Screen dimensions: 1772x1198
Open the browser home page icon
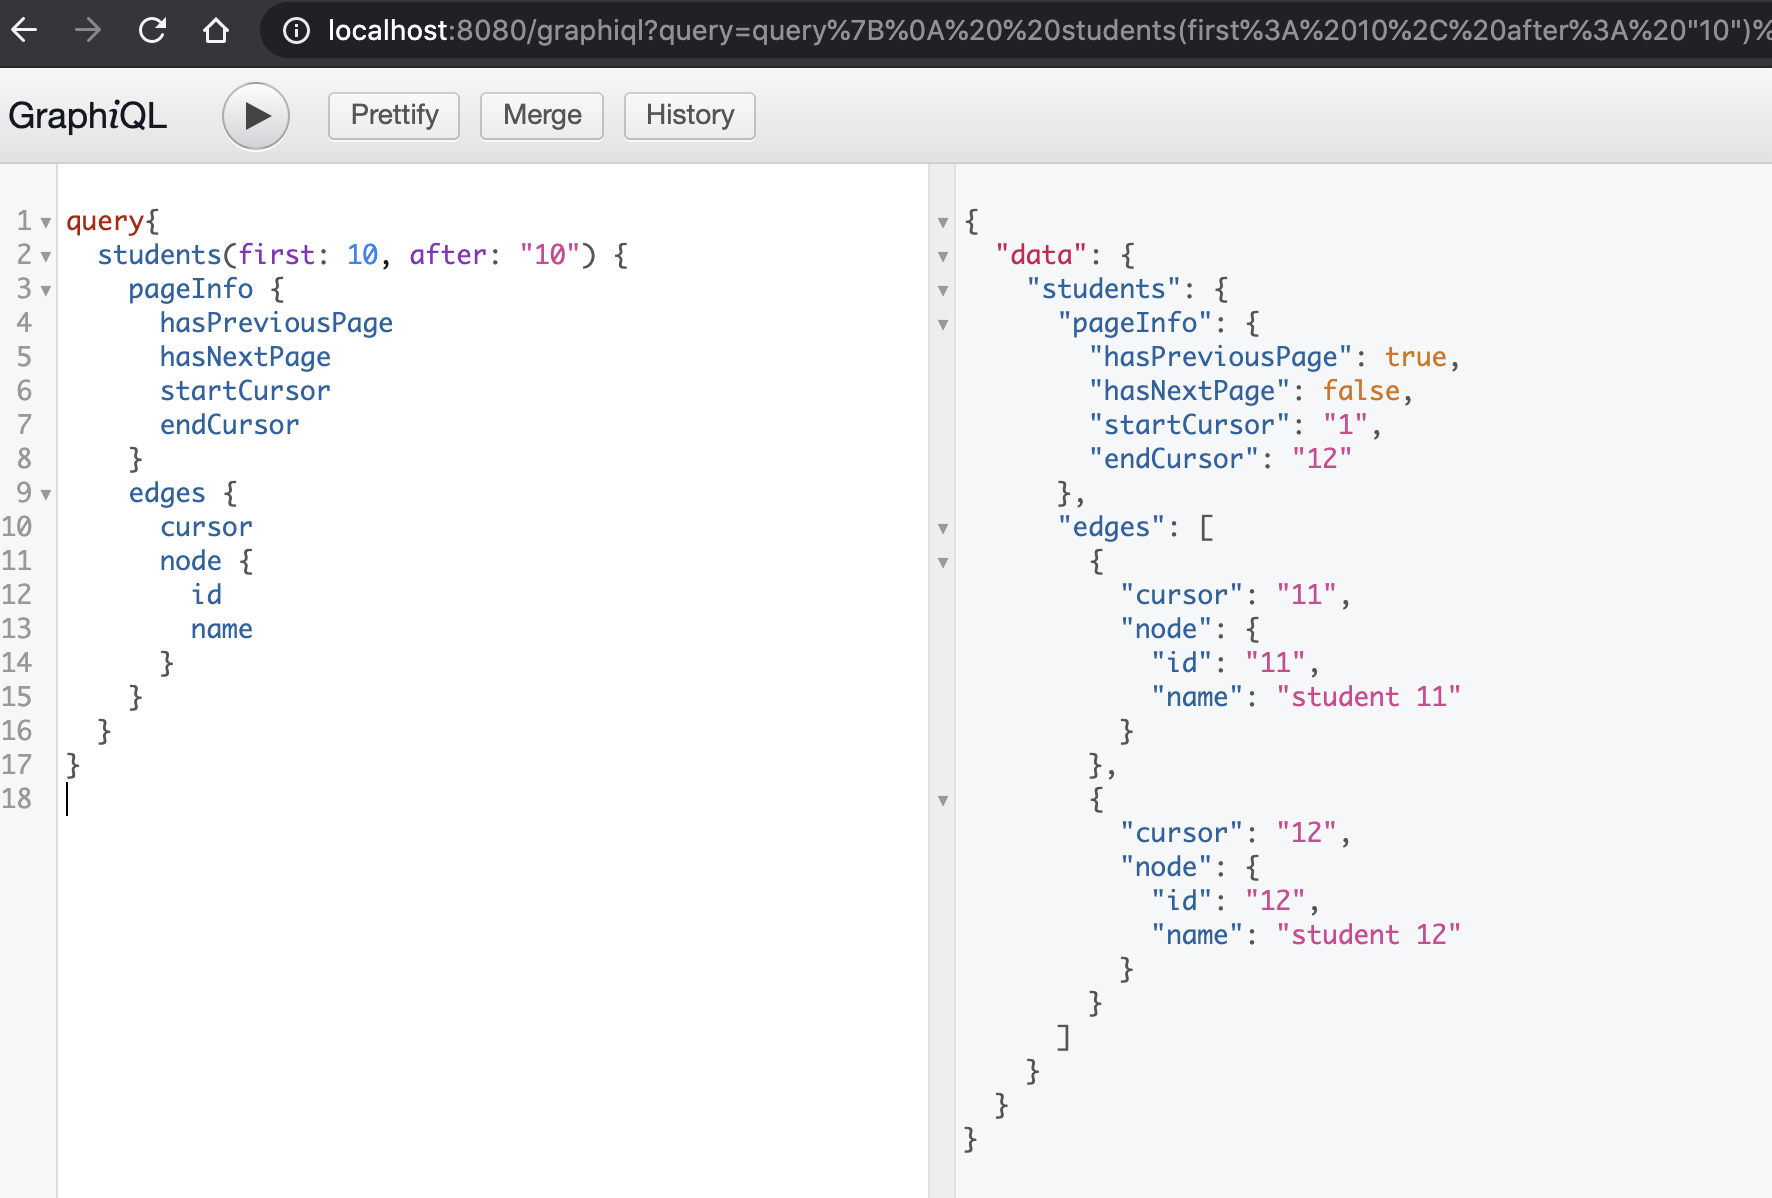[215, 31]
